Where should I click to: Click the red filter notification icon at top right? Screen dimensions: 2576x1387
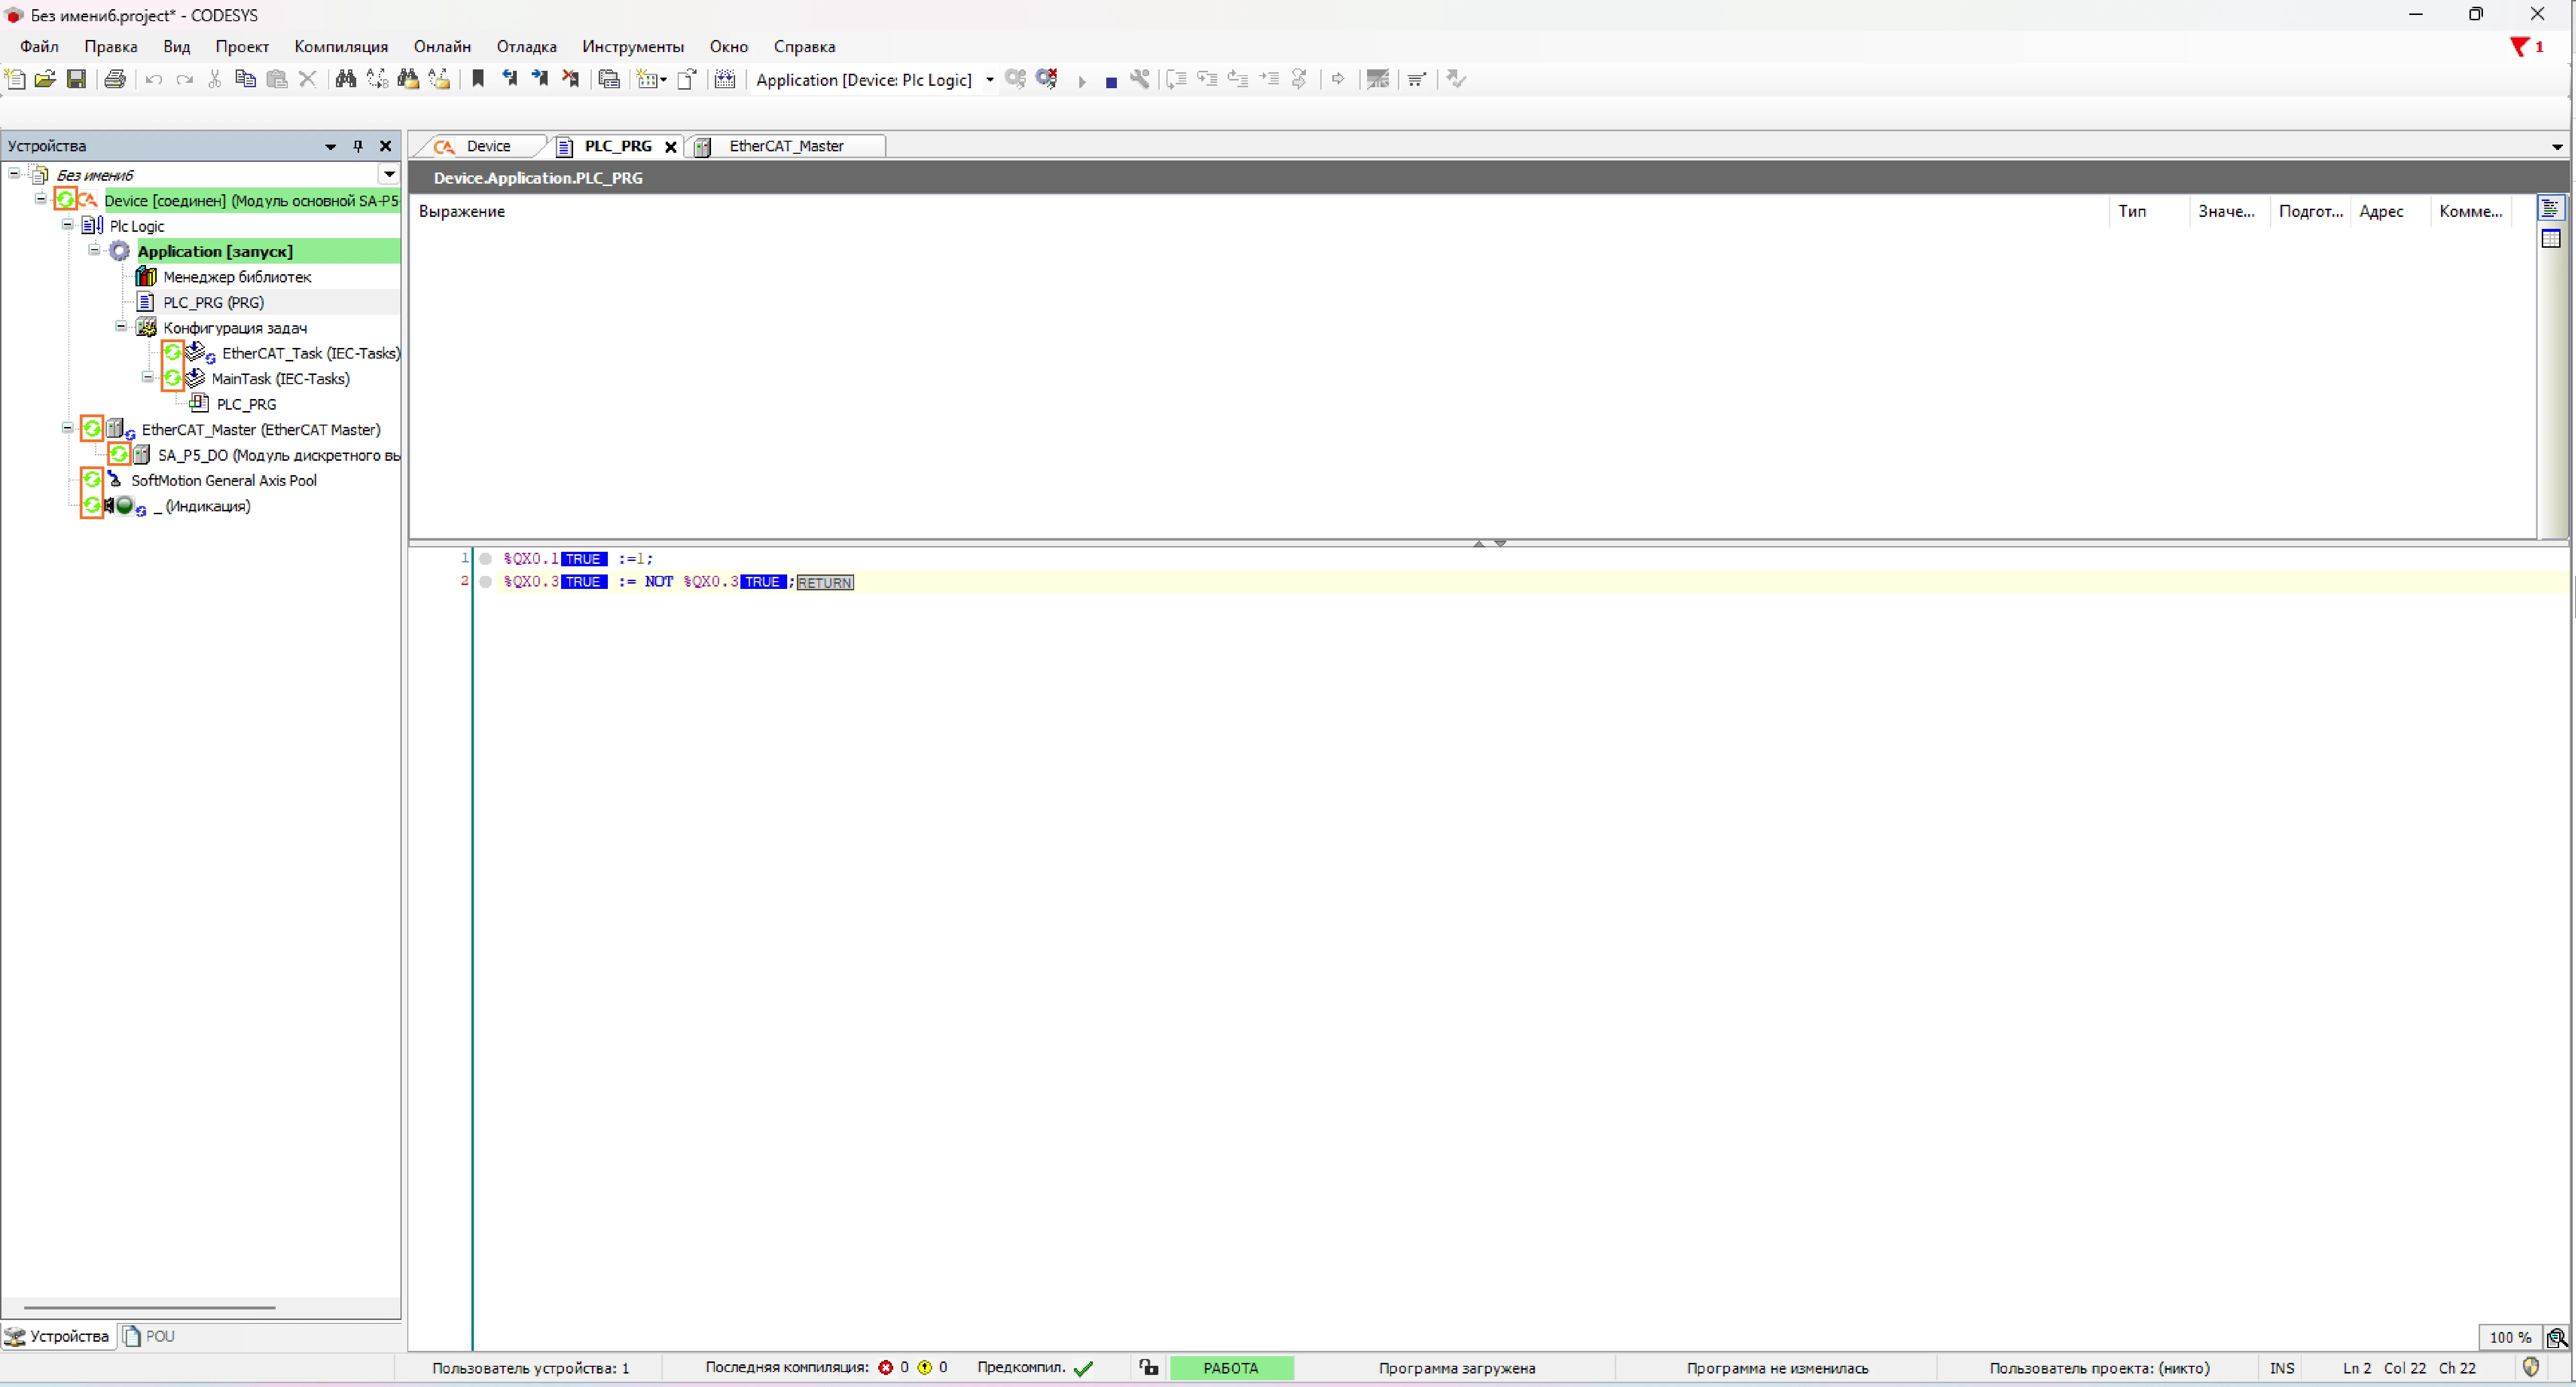tap(2521, 47)
